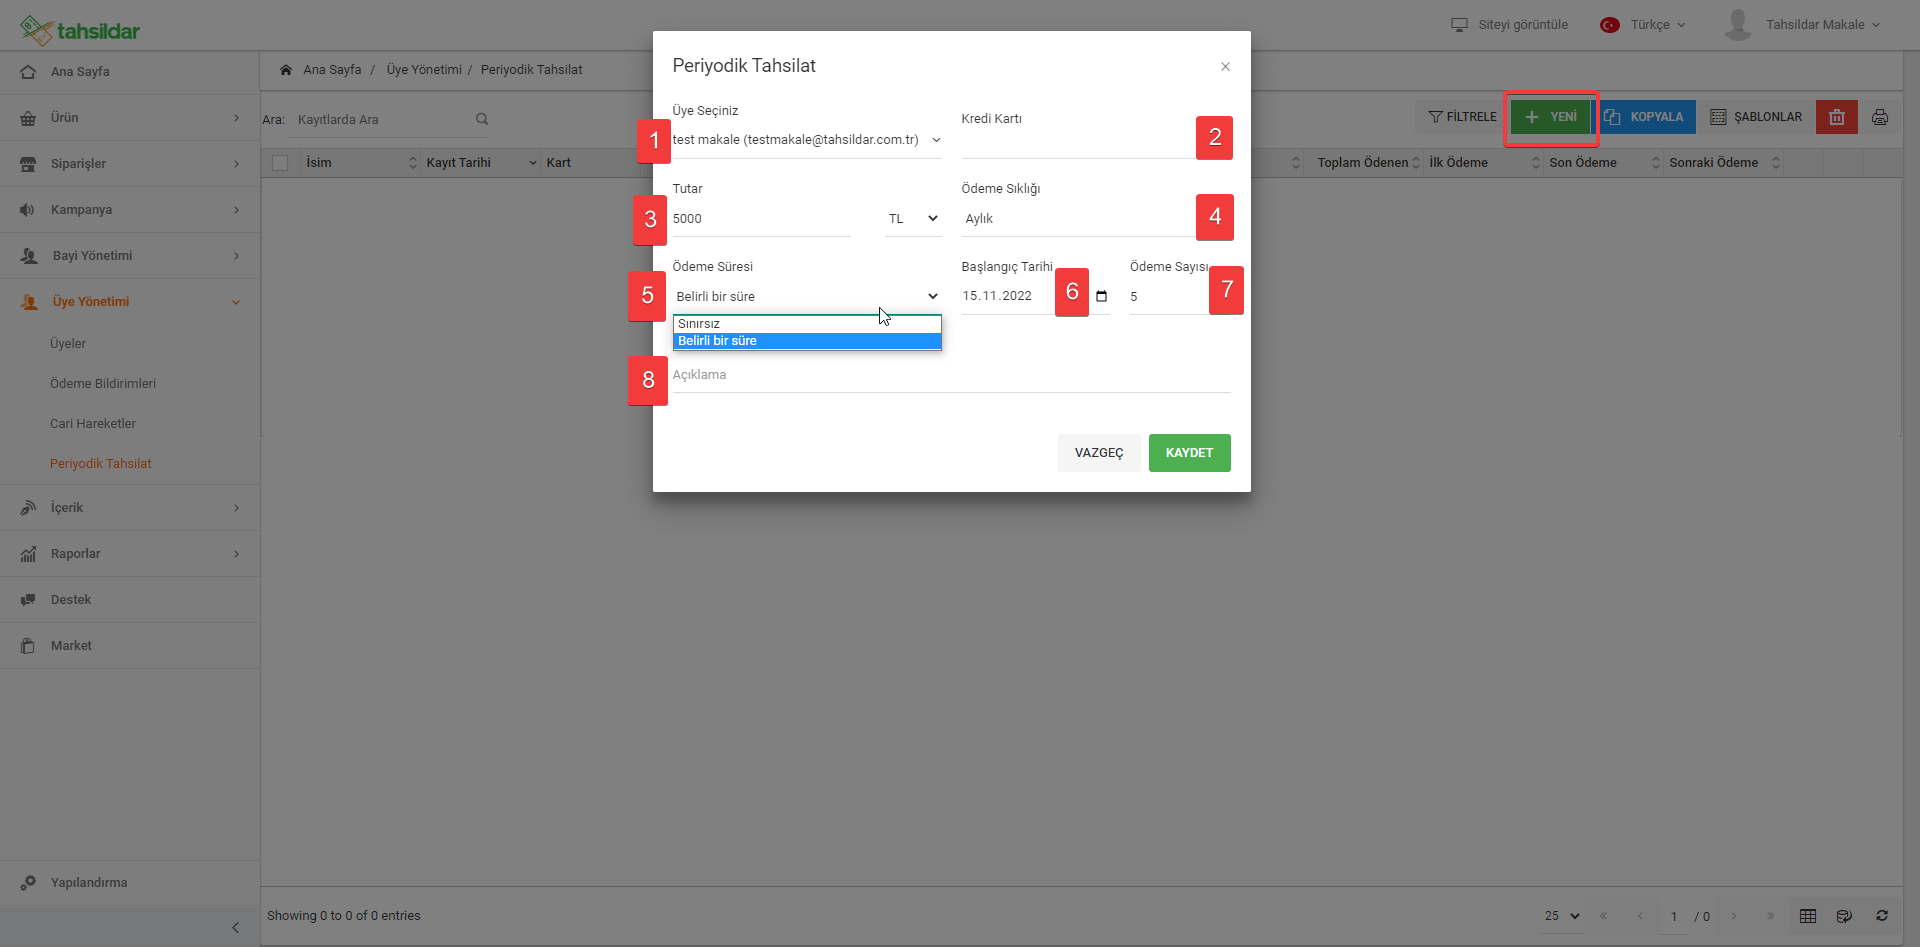Go to last page arrows
This screenshot has height=947, width=1920.
pyautogui.click(x=1771, y=916)
